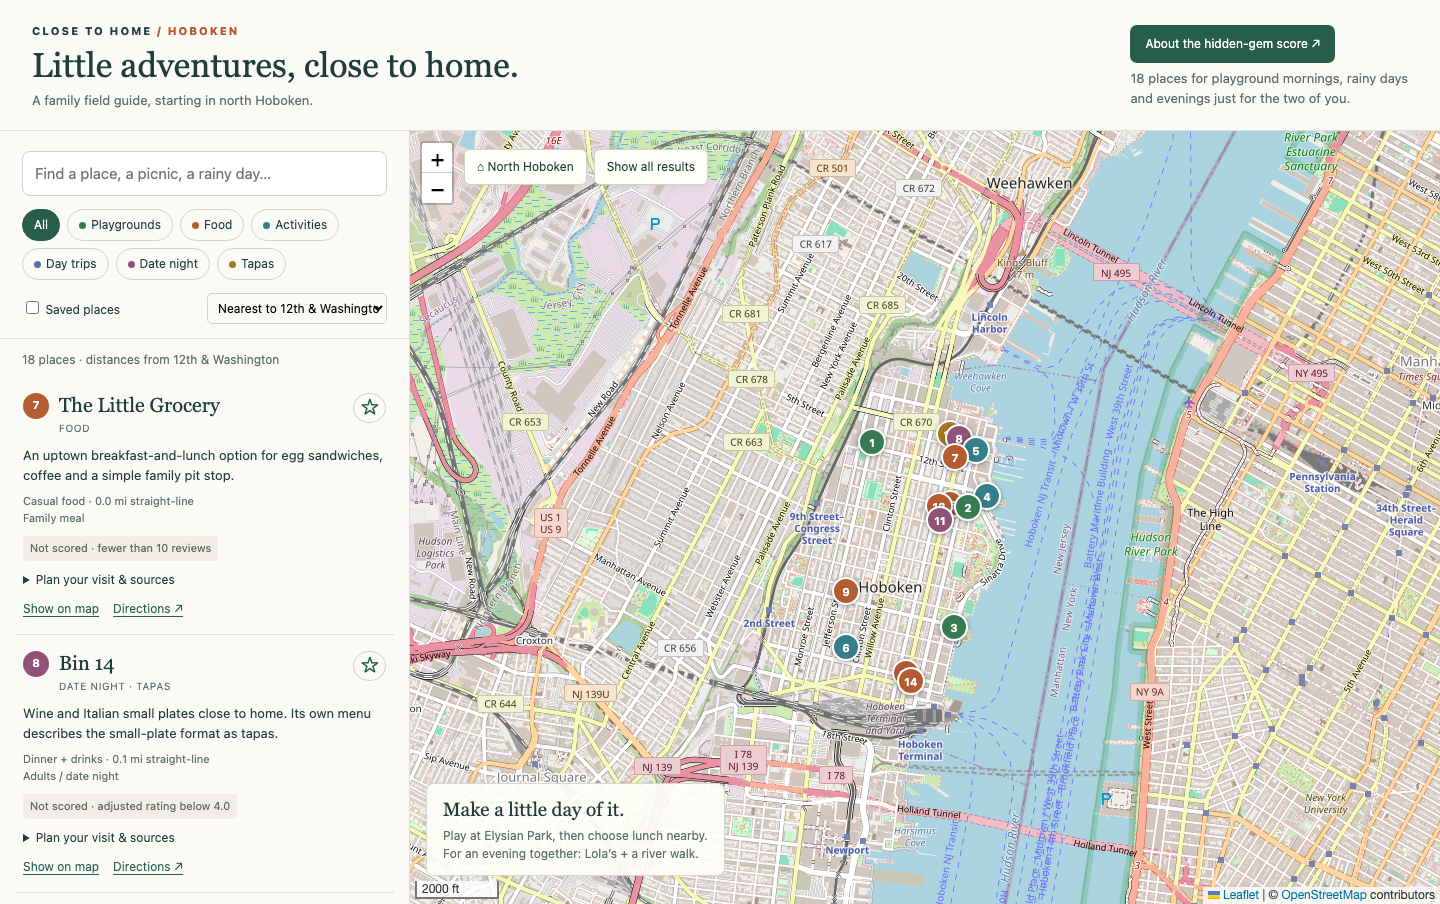Screen dimensions: 1440x904
Task: Enable the Saved places checkbox
Action: click(x=33, y=308)
